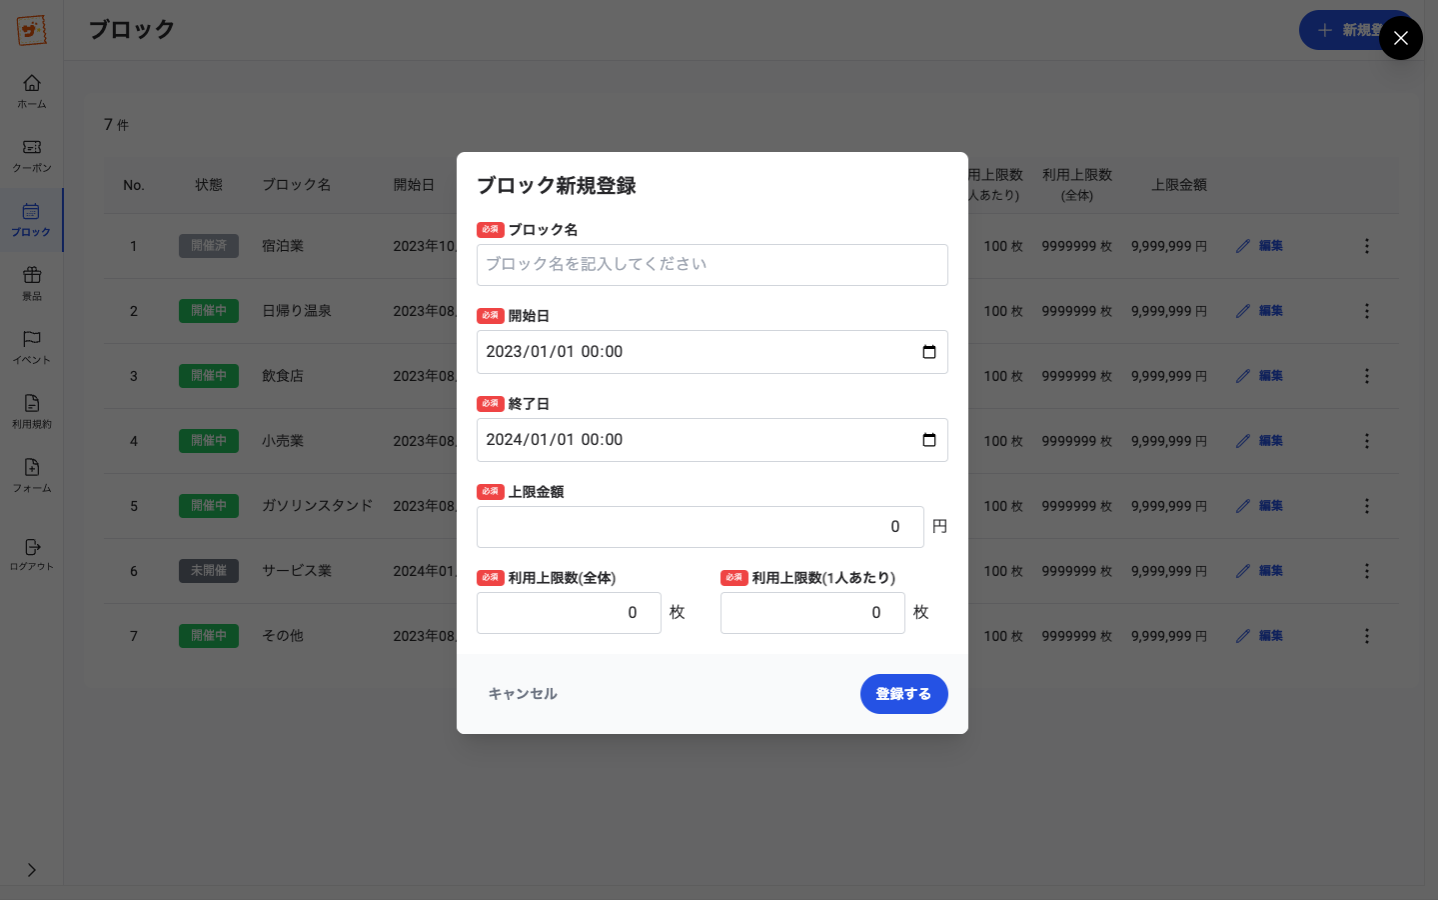Click the ブロック名 text input field
Image resolution: width=1439 pixels, height=900 pixels.
pyautogui.click(x=712, y=265)
